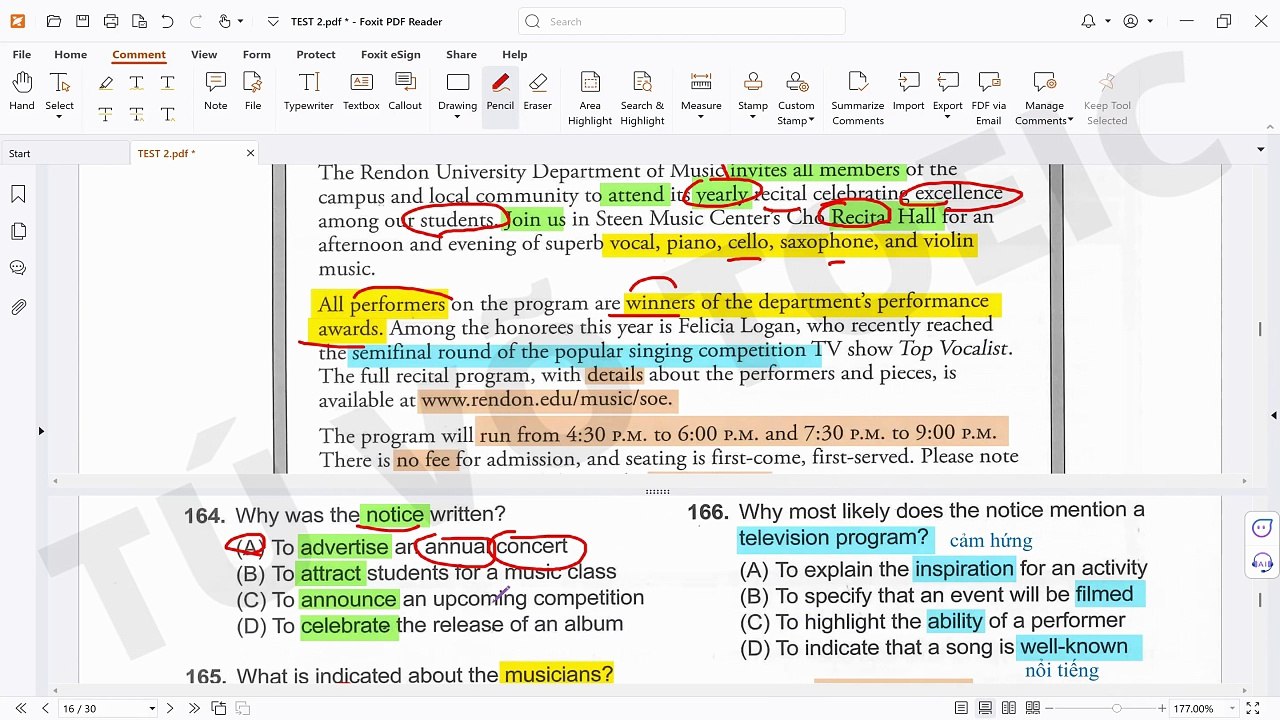
Task: Open the Stamp dropdown
Action: [x=753, y=117]
